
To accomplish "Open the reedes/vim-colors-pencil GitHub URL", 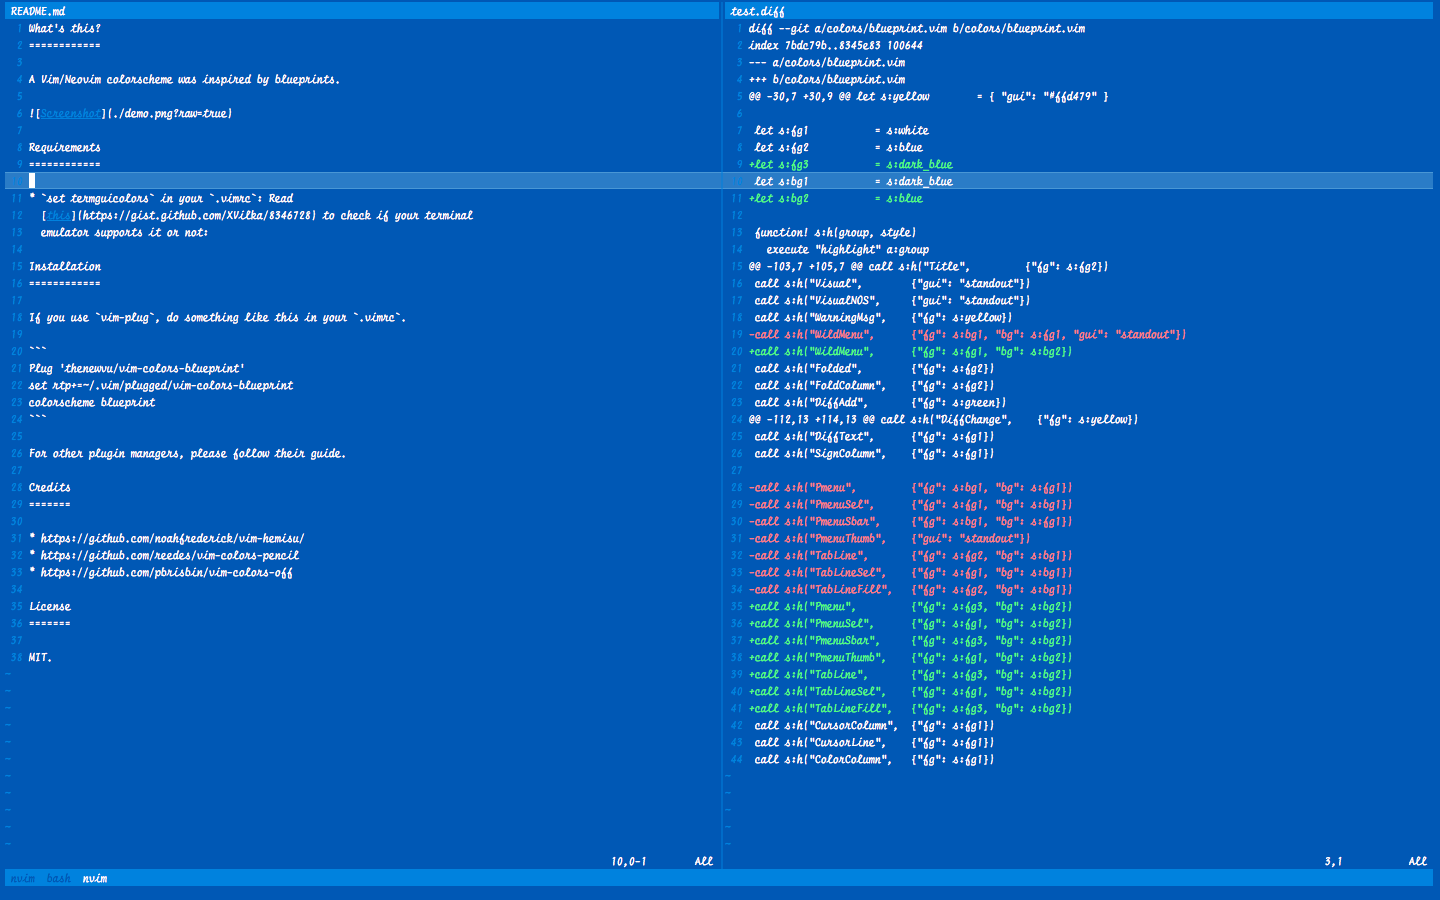I will [x=169, y=555].
